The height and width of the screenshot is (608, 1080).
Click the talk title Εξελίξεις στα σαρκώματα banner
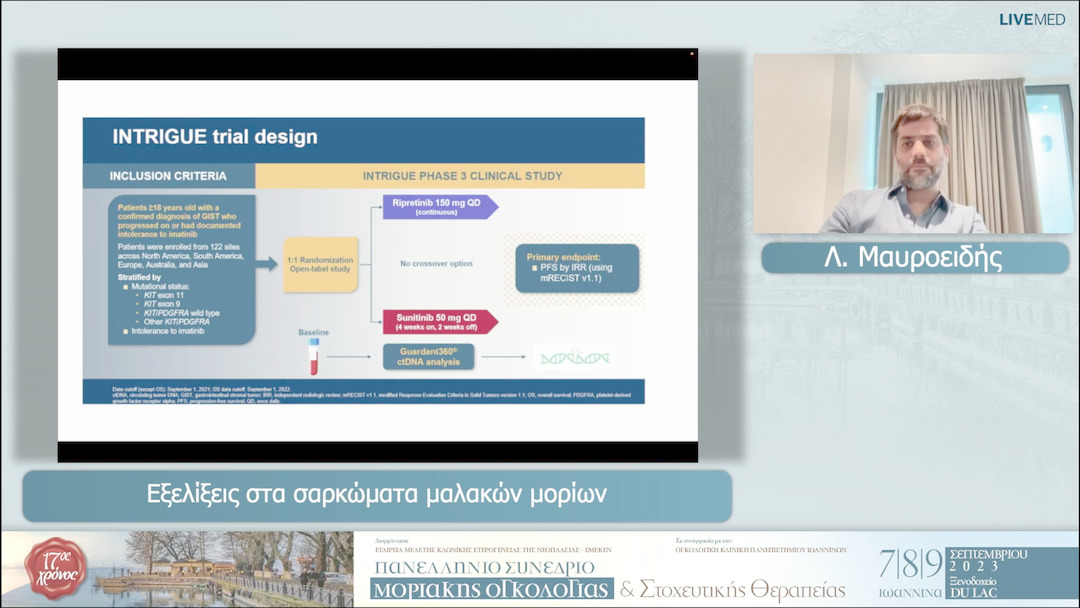pyautogui.click(x=376, y=495)
